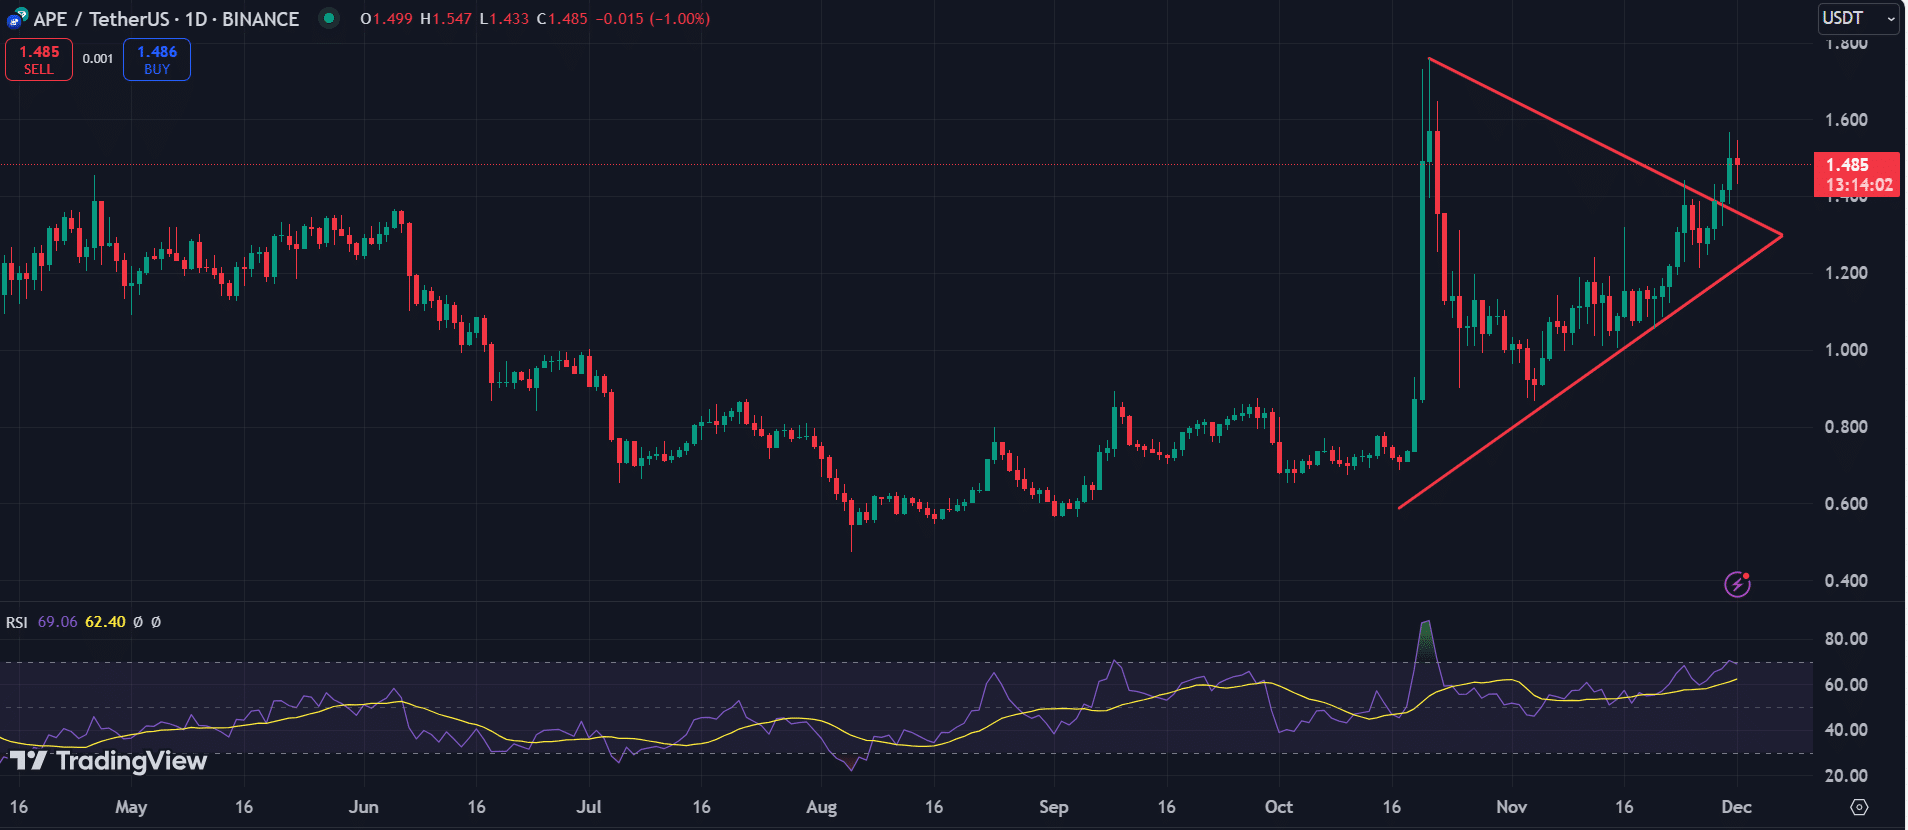The height and width of the screenshot is (830, 1908).
Task: Click the RSI 60.00 scale label
Action: (x=1846, y=685)
